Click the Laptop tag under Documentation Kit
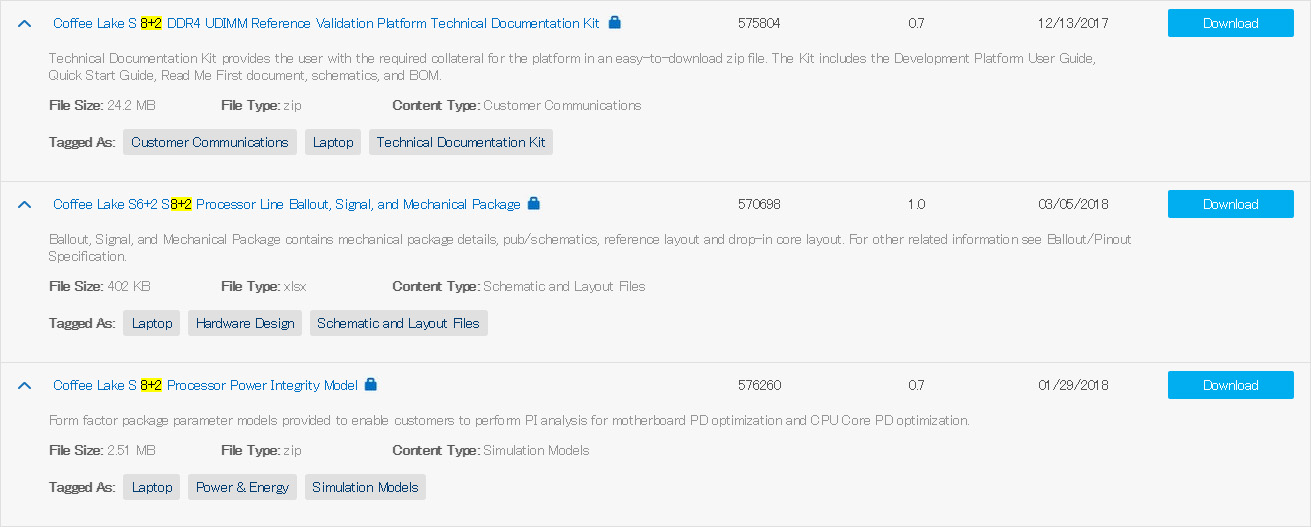Viewport: 1311px width, 527px height. (x=333, y=142)
